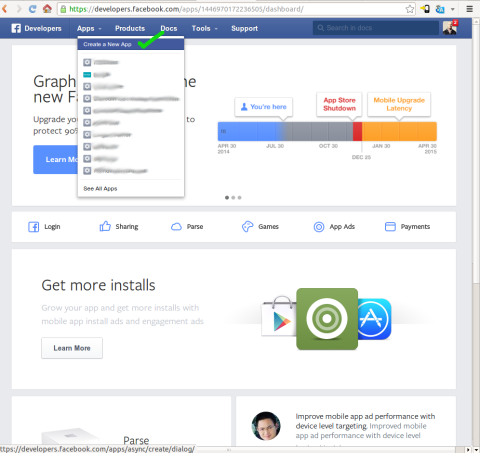
Task: Click the browser reload icon
Action: coord(32,9)
